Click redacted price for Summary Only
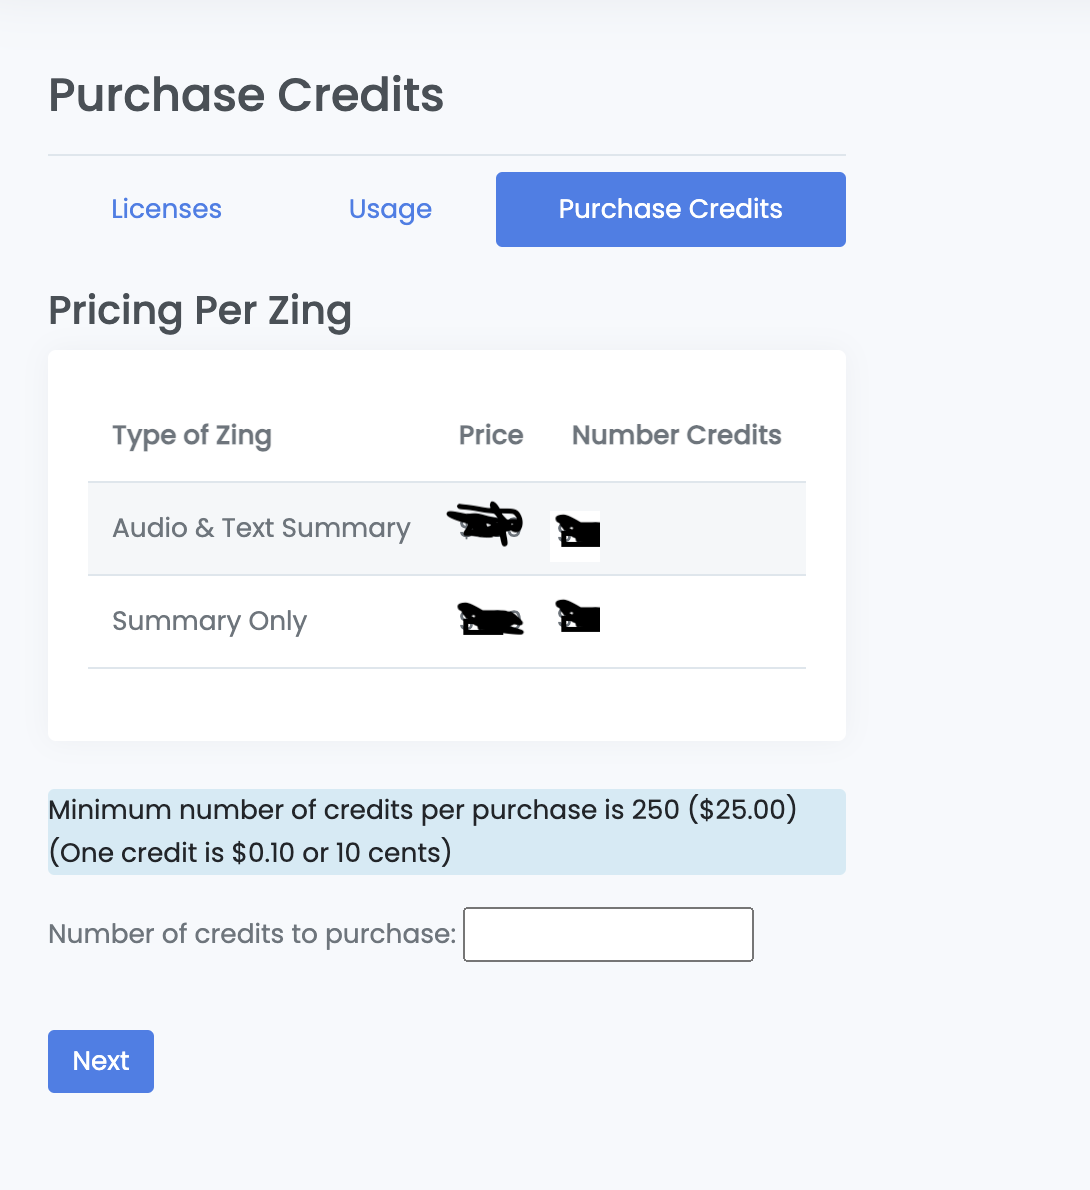 click(x=489, y=621)
